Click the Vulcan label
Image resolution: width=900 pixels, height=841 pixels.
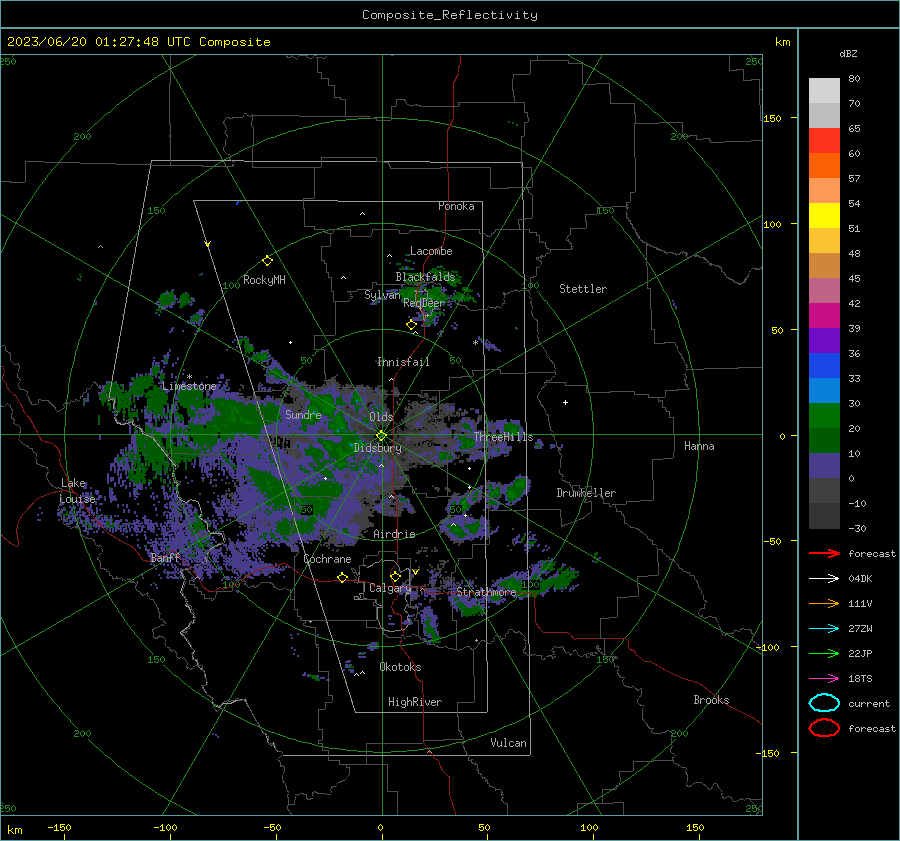point(508,743)
